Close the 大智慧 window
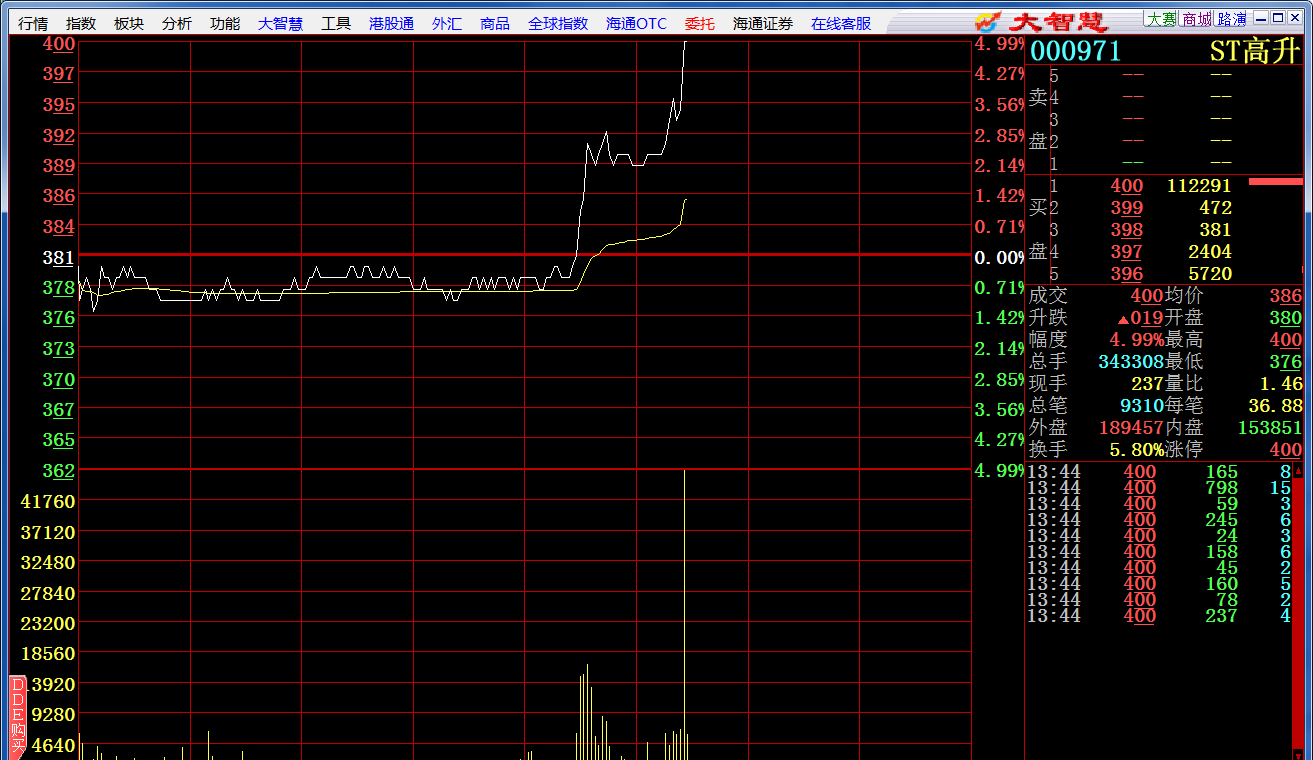The height and width of the screenshot is (760, 1313). pos(1294,18)
